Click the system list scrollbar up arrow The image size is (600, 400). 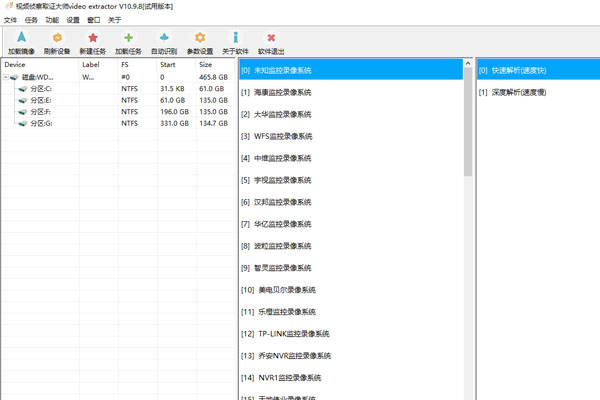pyautogui.click(x=468, y=63)
